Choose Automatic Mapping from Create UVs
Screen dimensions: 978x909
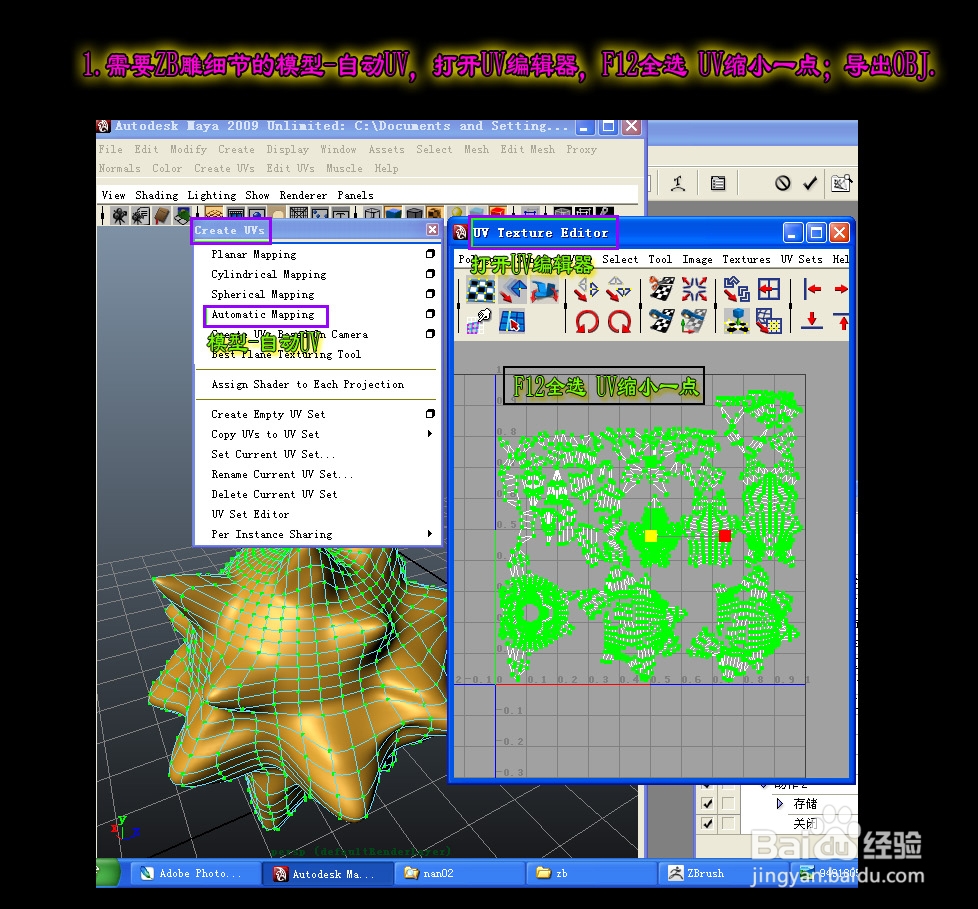263,314
